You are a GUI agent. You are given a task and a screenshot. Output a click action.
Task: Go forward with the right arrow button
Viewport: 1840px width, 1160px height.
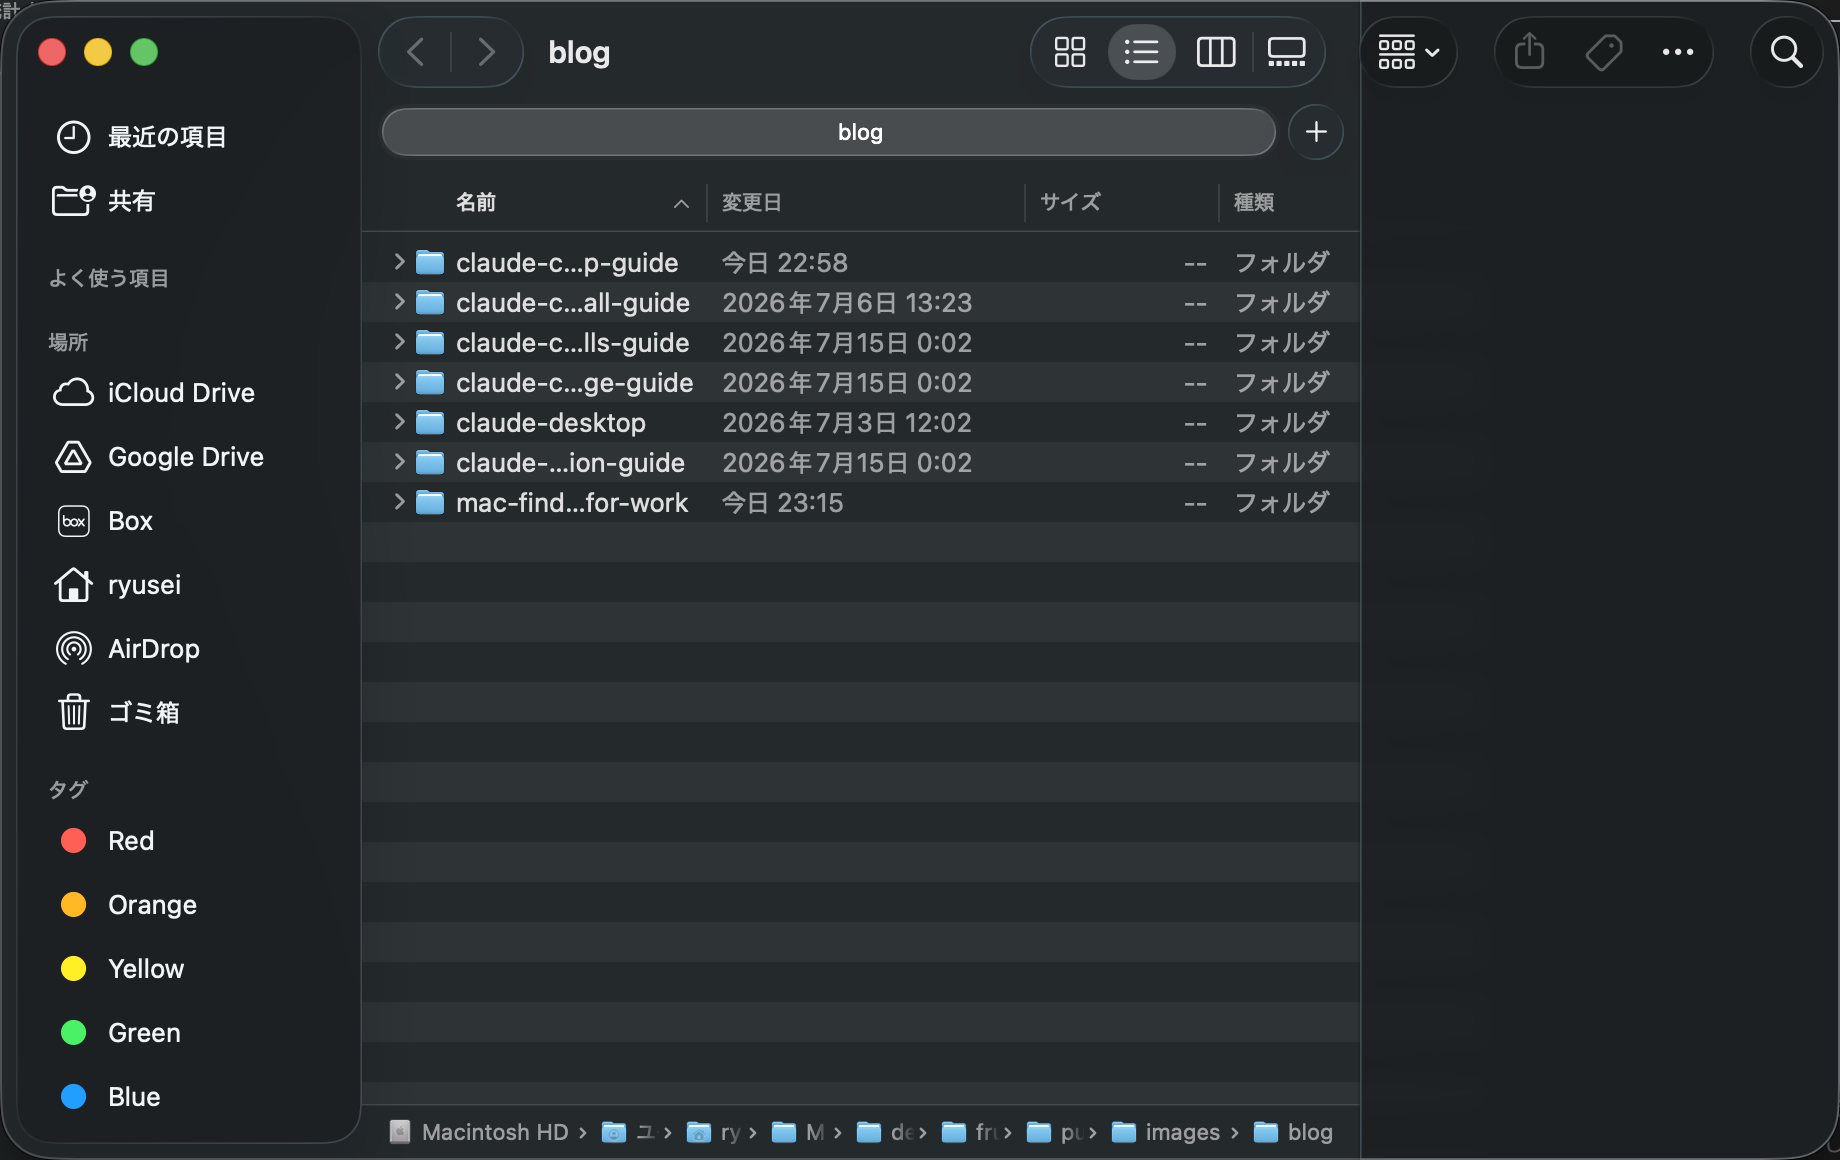pyautogui.click(x=486, y=52)
